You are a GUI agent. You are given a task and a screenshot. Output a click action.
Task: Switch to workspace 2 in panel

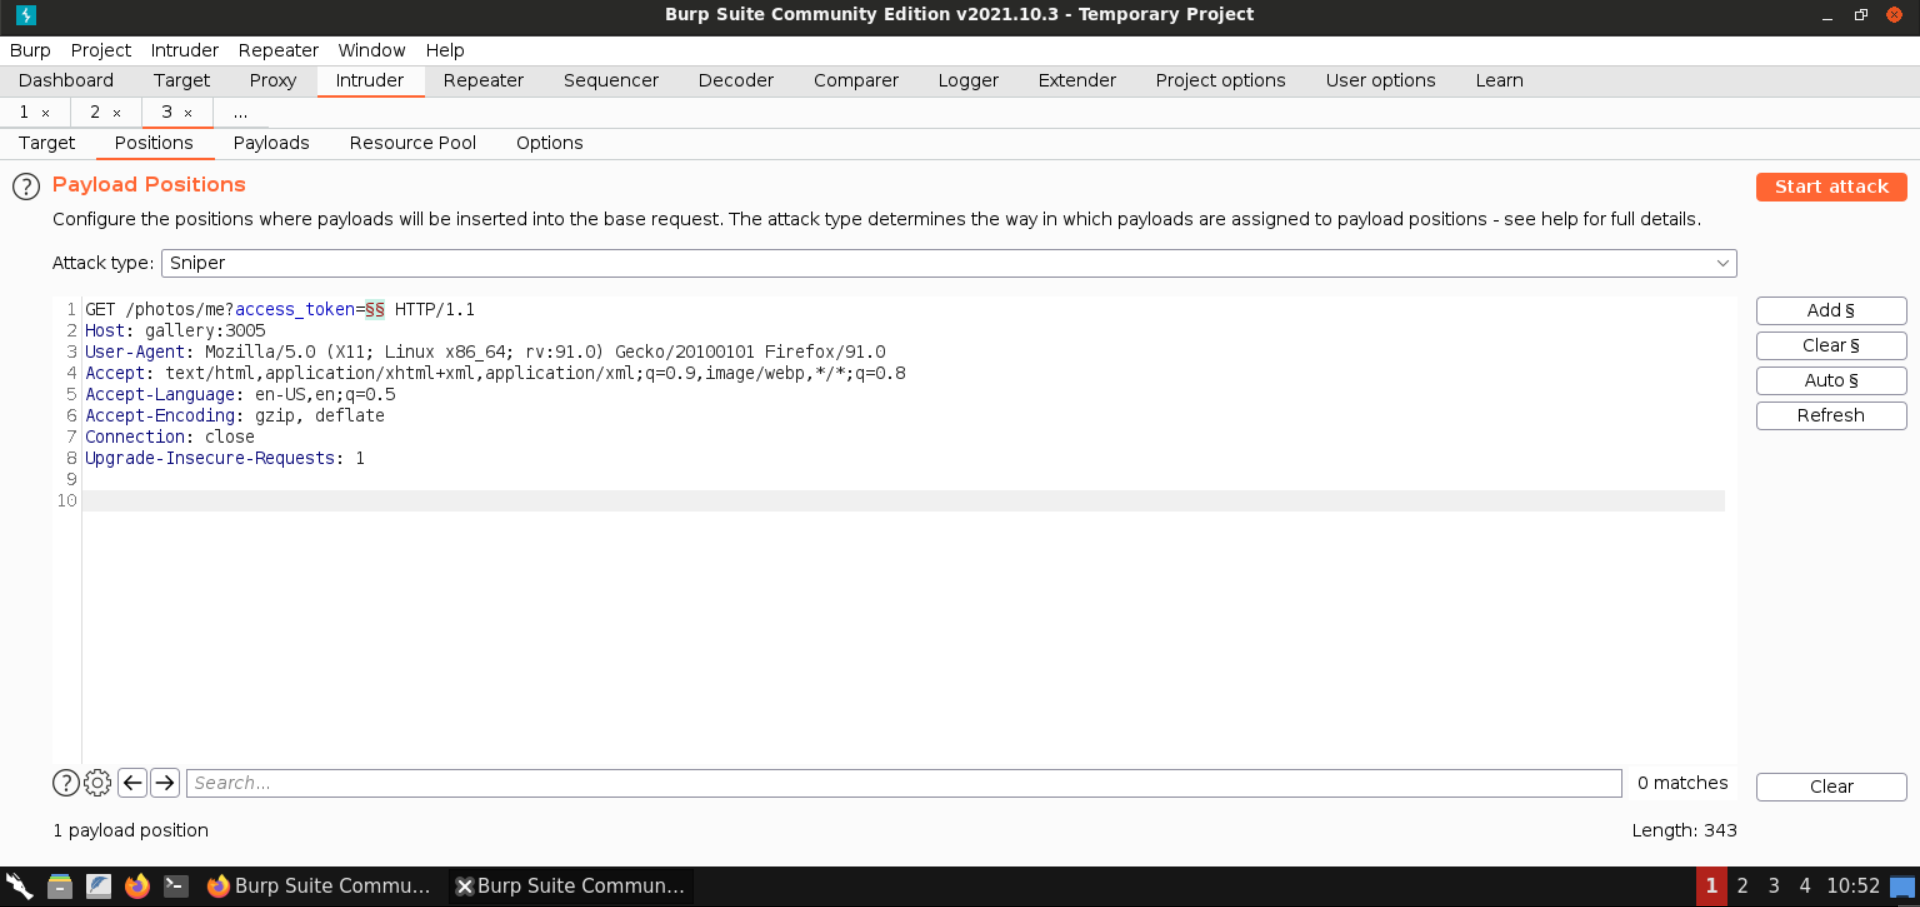pos(1742,886)
